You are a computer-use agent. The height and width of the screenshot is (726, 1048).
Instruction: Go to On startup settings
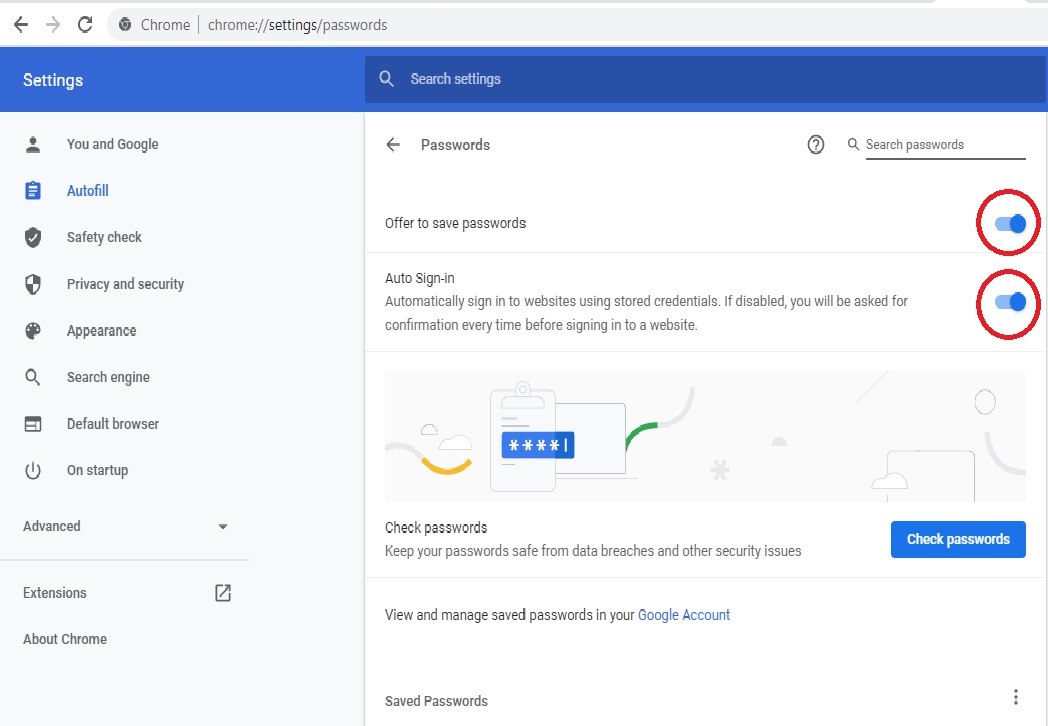pyautogui.click(x=98, y=471)
